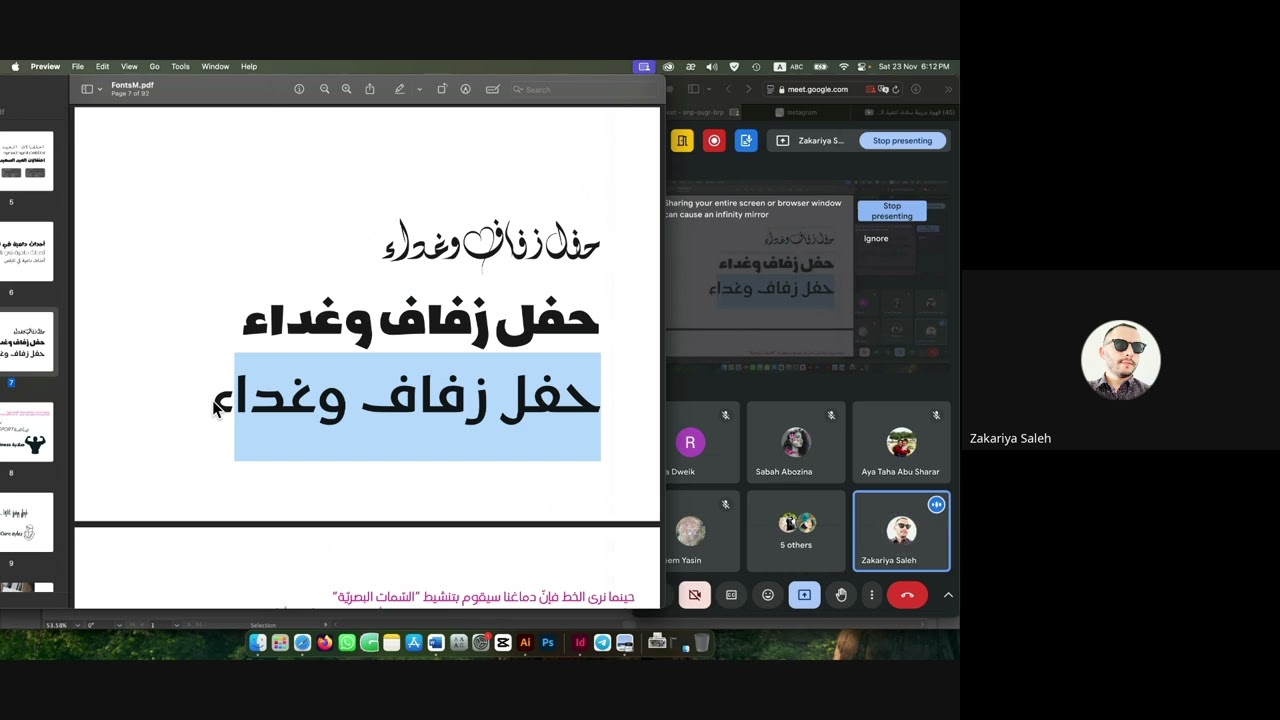Image resolution: width=1280 pixels, height=720 pixels.
Task: Zoom in in the Preview toolbar
Action: tap(346, 89)
